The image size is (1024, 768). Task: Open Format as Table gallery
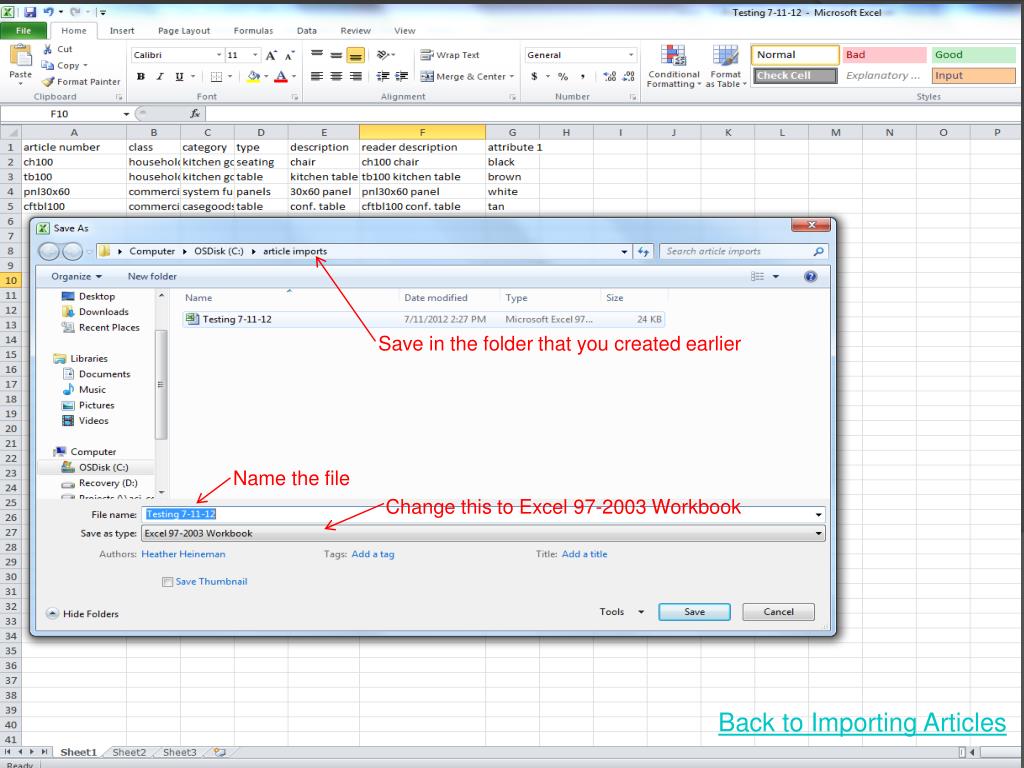pos(726,66)
